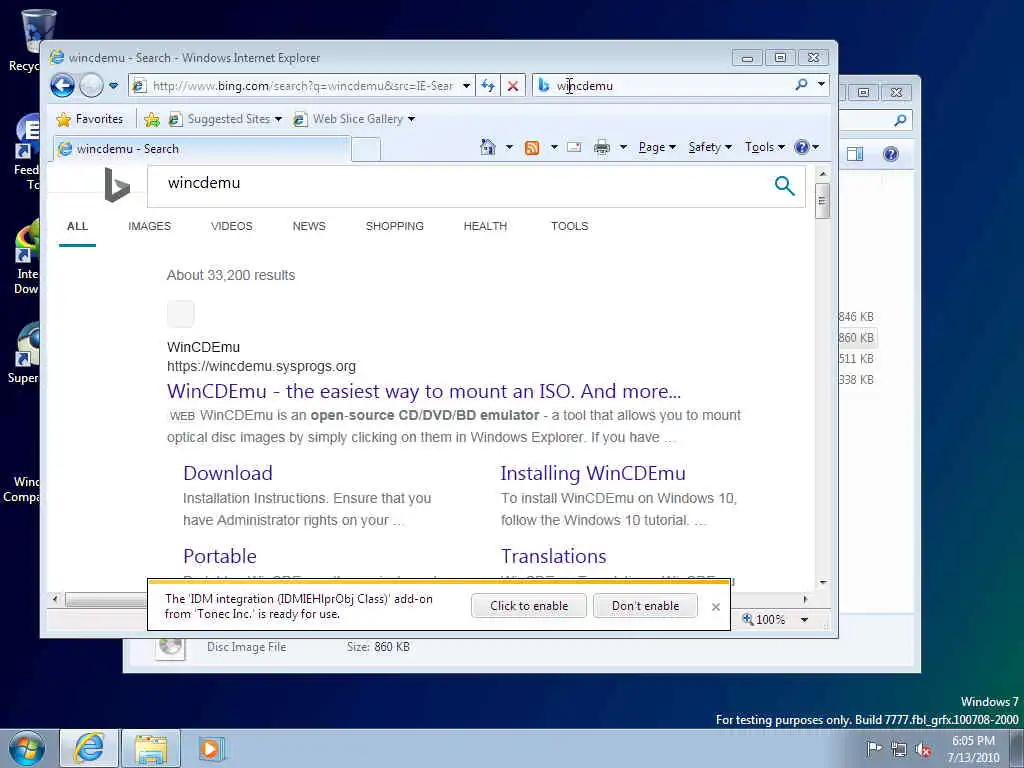Switch to NEWS results tab
Image resolution: width=1024 pixels, height=768 pixels.
[x=309, y=226]
